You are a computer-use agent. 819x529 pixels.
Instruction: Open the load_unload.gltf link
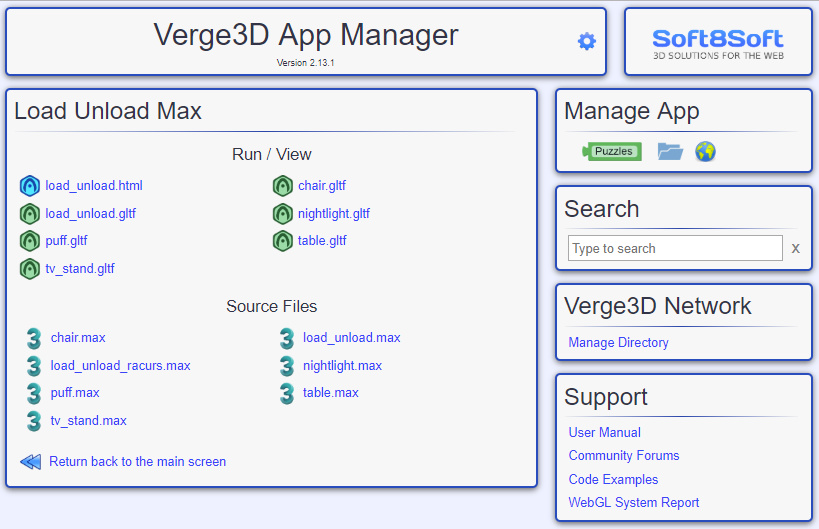click(x=90, y=214)
